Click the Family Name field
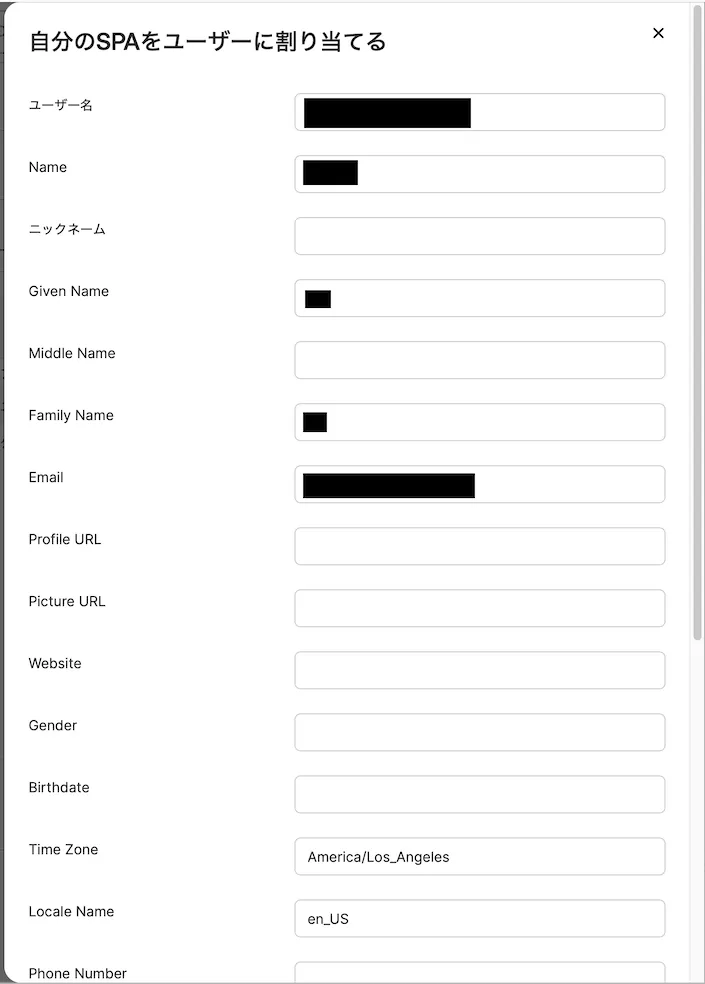The width and height of the screenshot is (705, 984). click(x=480, y=422)
